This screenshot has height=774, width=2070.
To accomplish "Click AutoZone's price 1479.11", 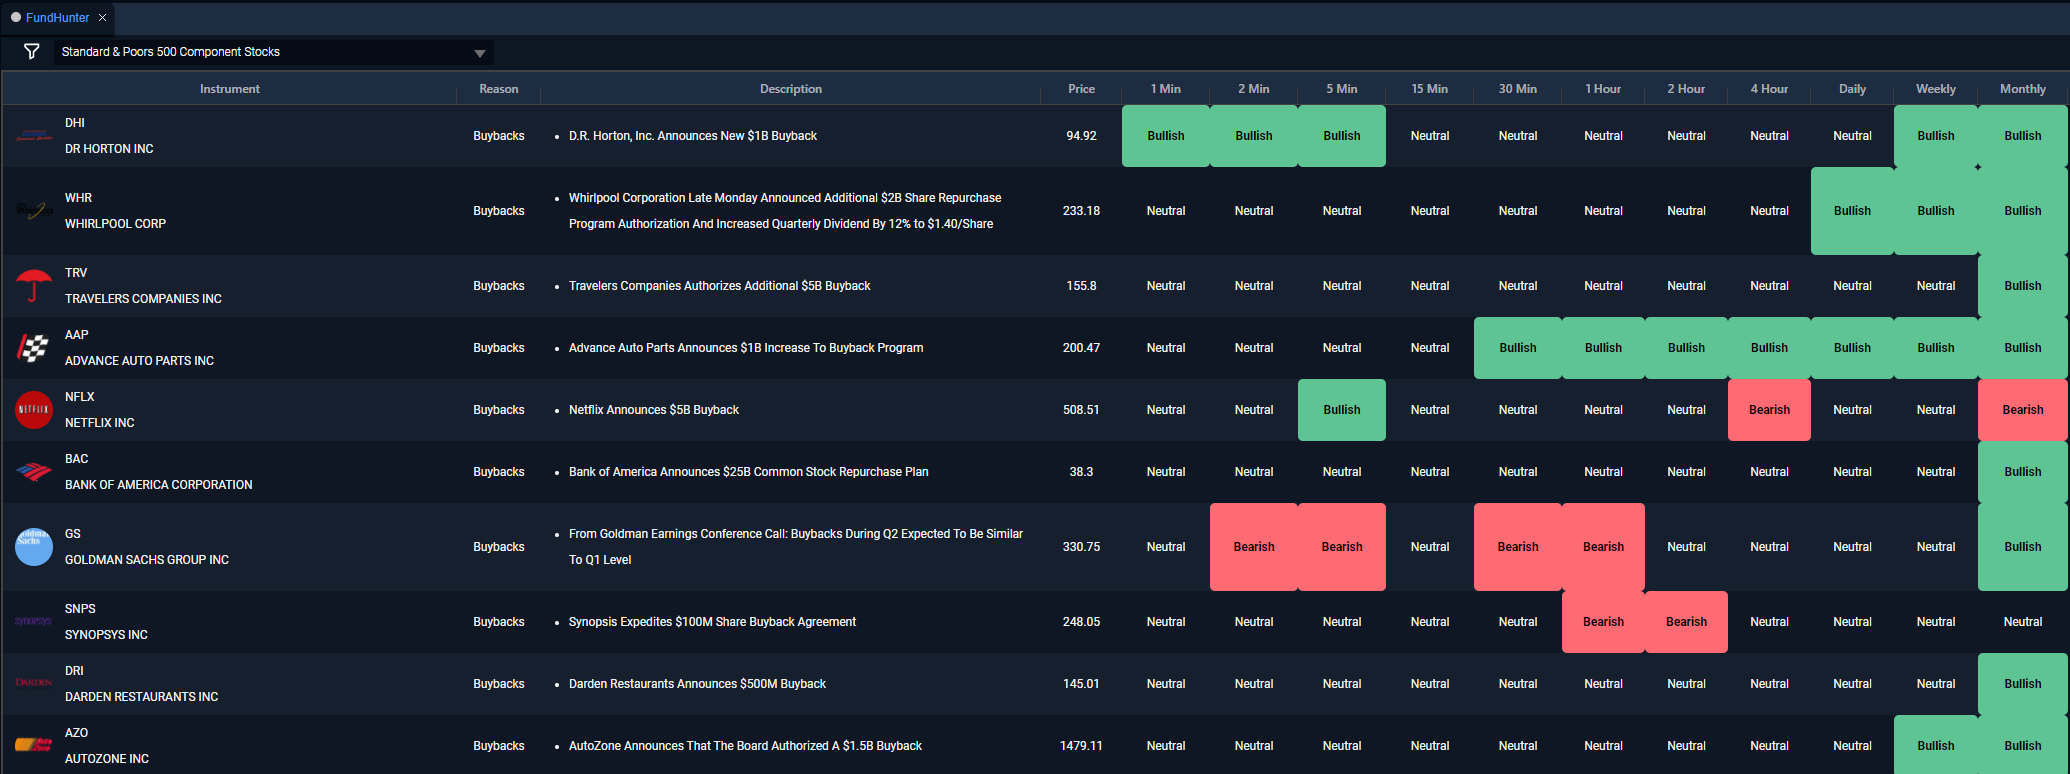I will click(x=1081, y=746).
